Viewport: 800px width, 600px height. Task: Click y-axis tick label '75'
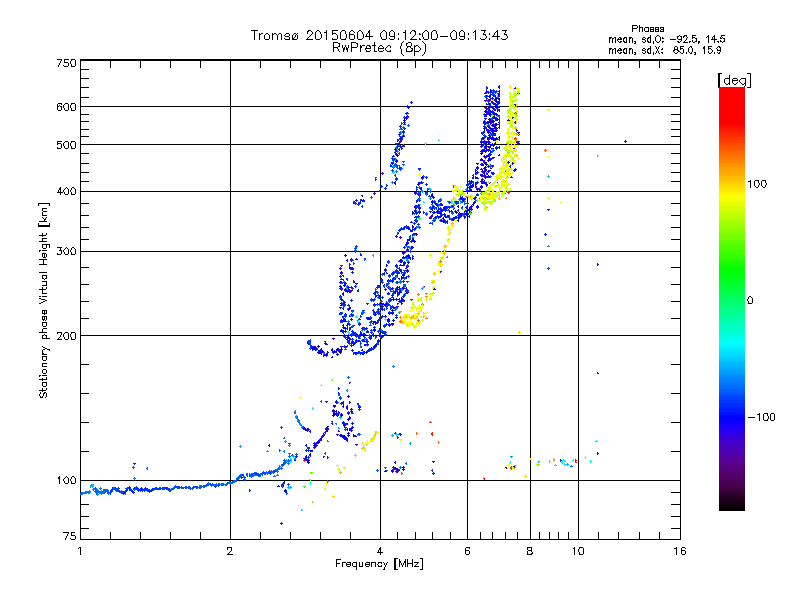(70, 536)
